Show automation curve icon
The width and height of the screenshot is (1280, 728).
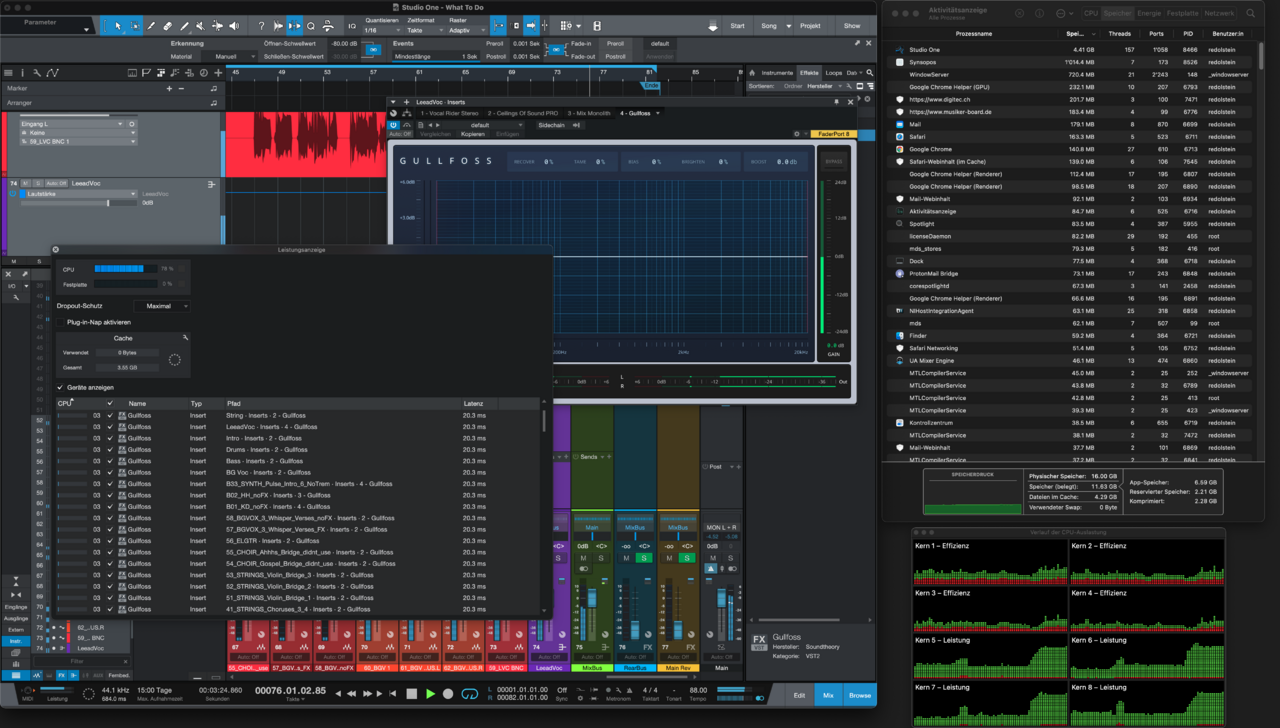tap(52, 73)
